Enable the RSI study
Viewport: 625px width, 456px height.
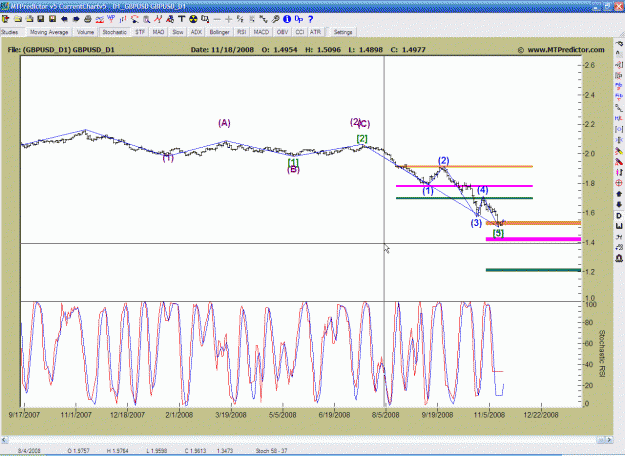[242, 32]
